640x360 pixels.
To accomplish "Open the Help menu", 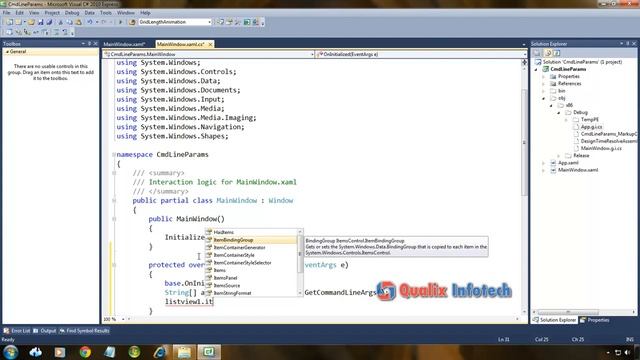I will point(145,13).
